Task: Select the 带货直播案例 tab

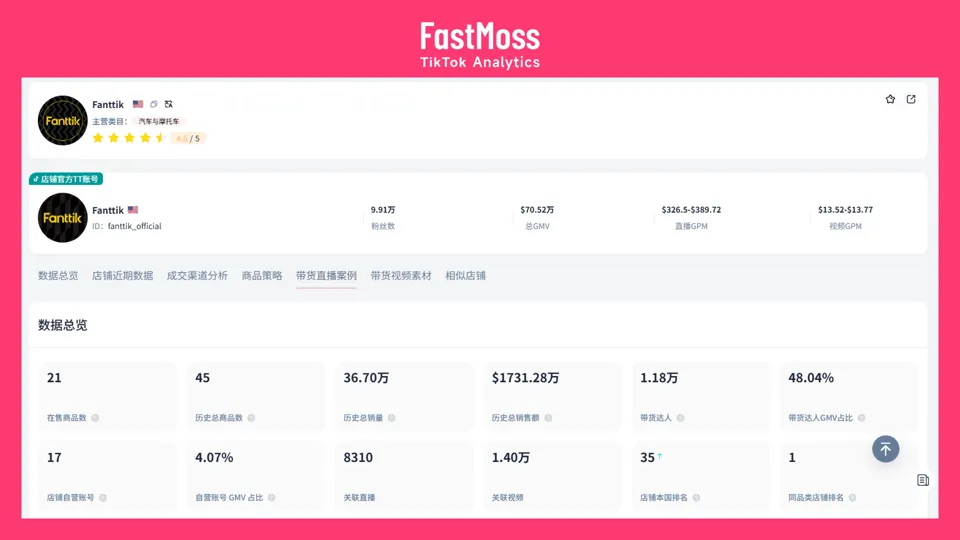Action: click(x=326, y=276)
